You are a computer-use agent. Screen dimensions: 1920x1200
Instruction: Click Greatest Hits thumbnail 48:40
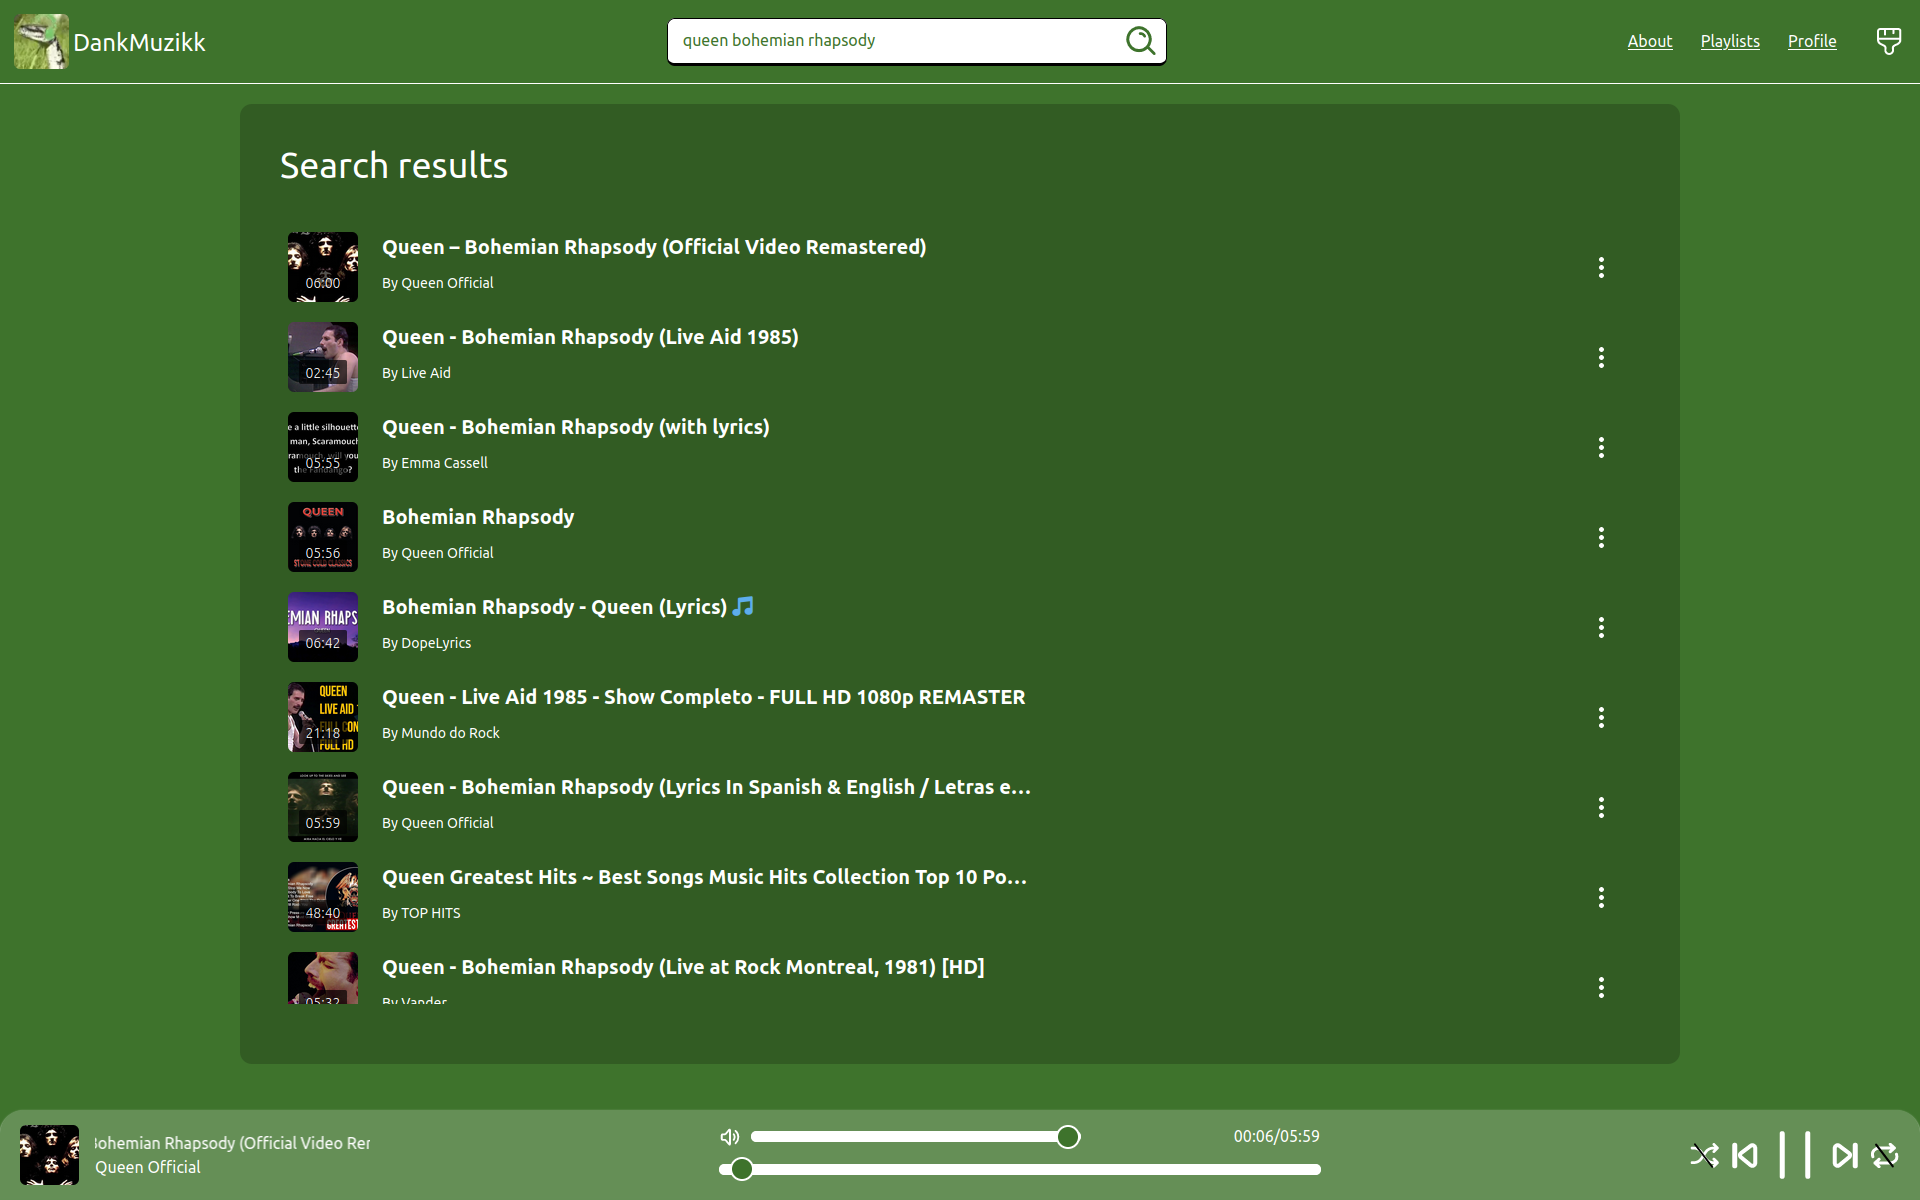click(x=323, y=897)
